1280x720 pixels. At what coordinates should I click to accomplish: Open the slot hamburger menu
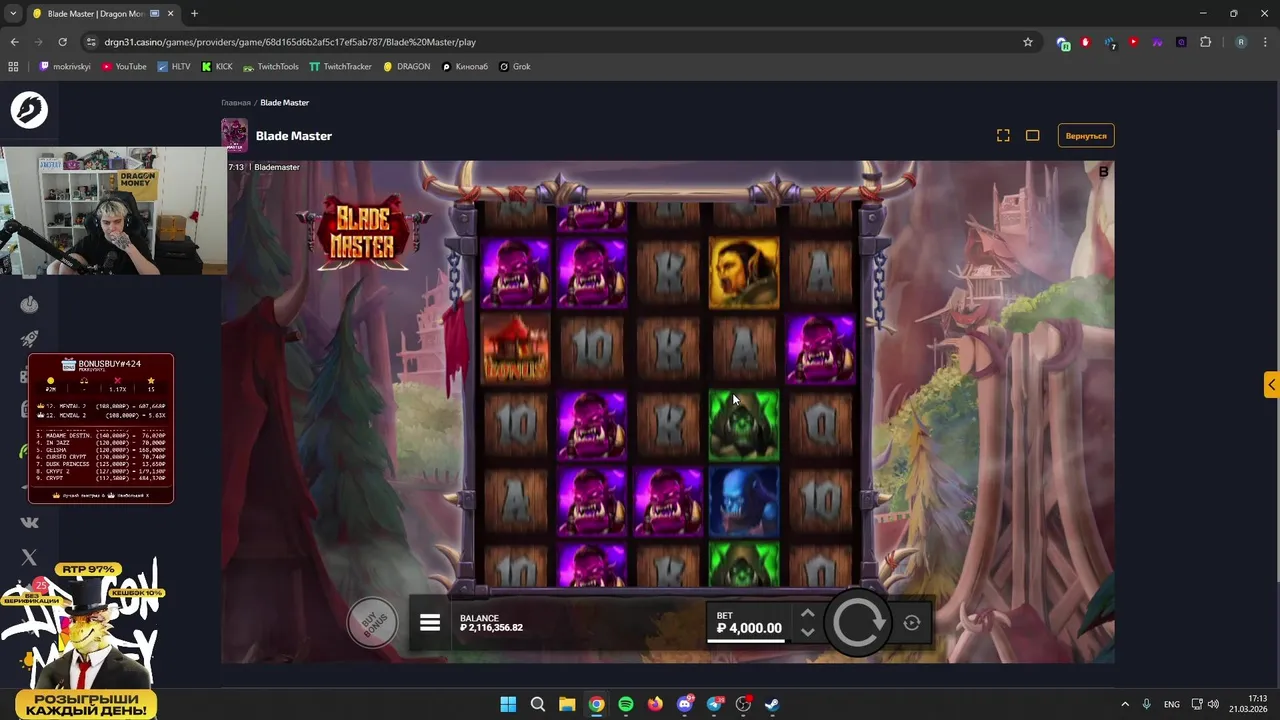tap(430, 623)
